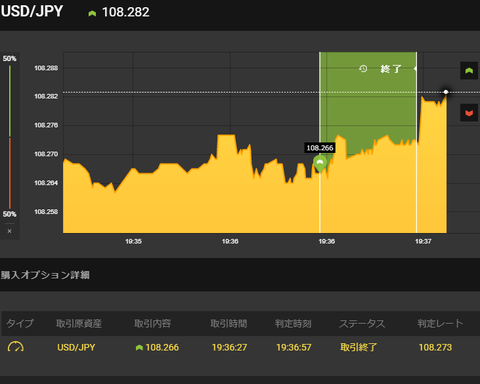
Task: Close the sentiment bar with the X
Action: click(x=10, y=231)
